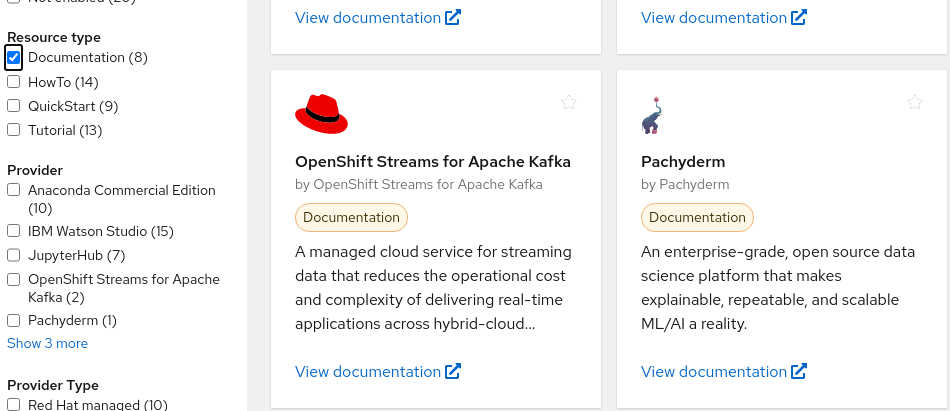Favorite OpenShift Streams card with star icon
Image resolution: width=950 pixels, height=411 pixels.
[569, 102]
